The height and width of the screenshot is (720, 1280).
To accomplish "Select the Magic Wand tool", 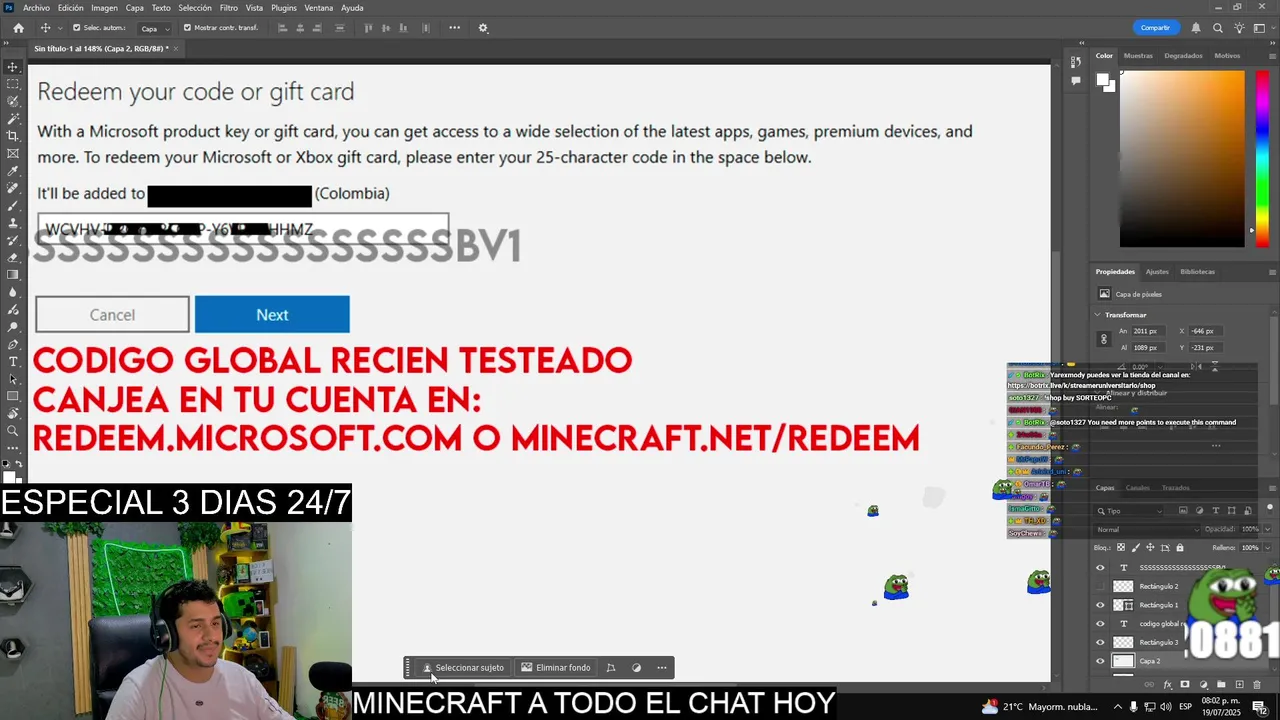I will pos(13,118).
